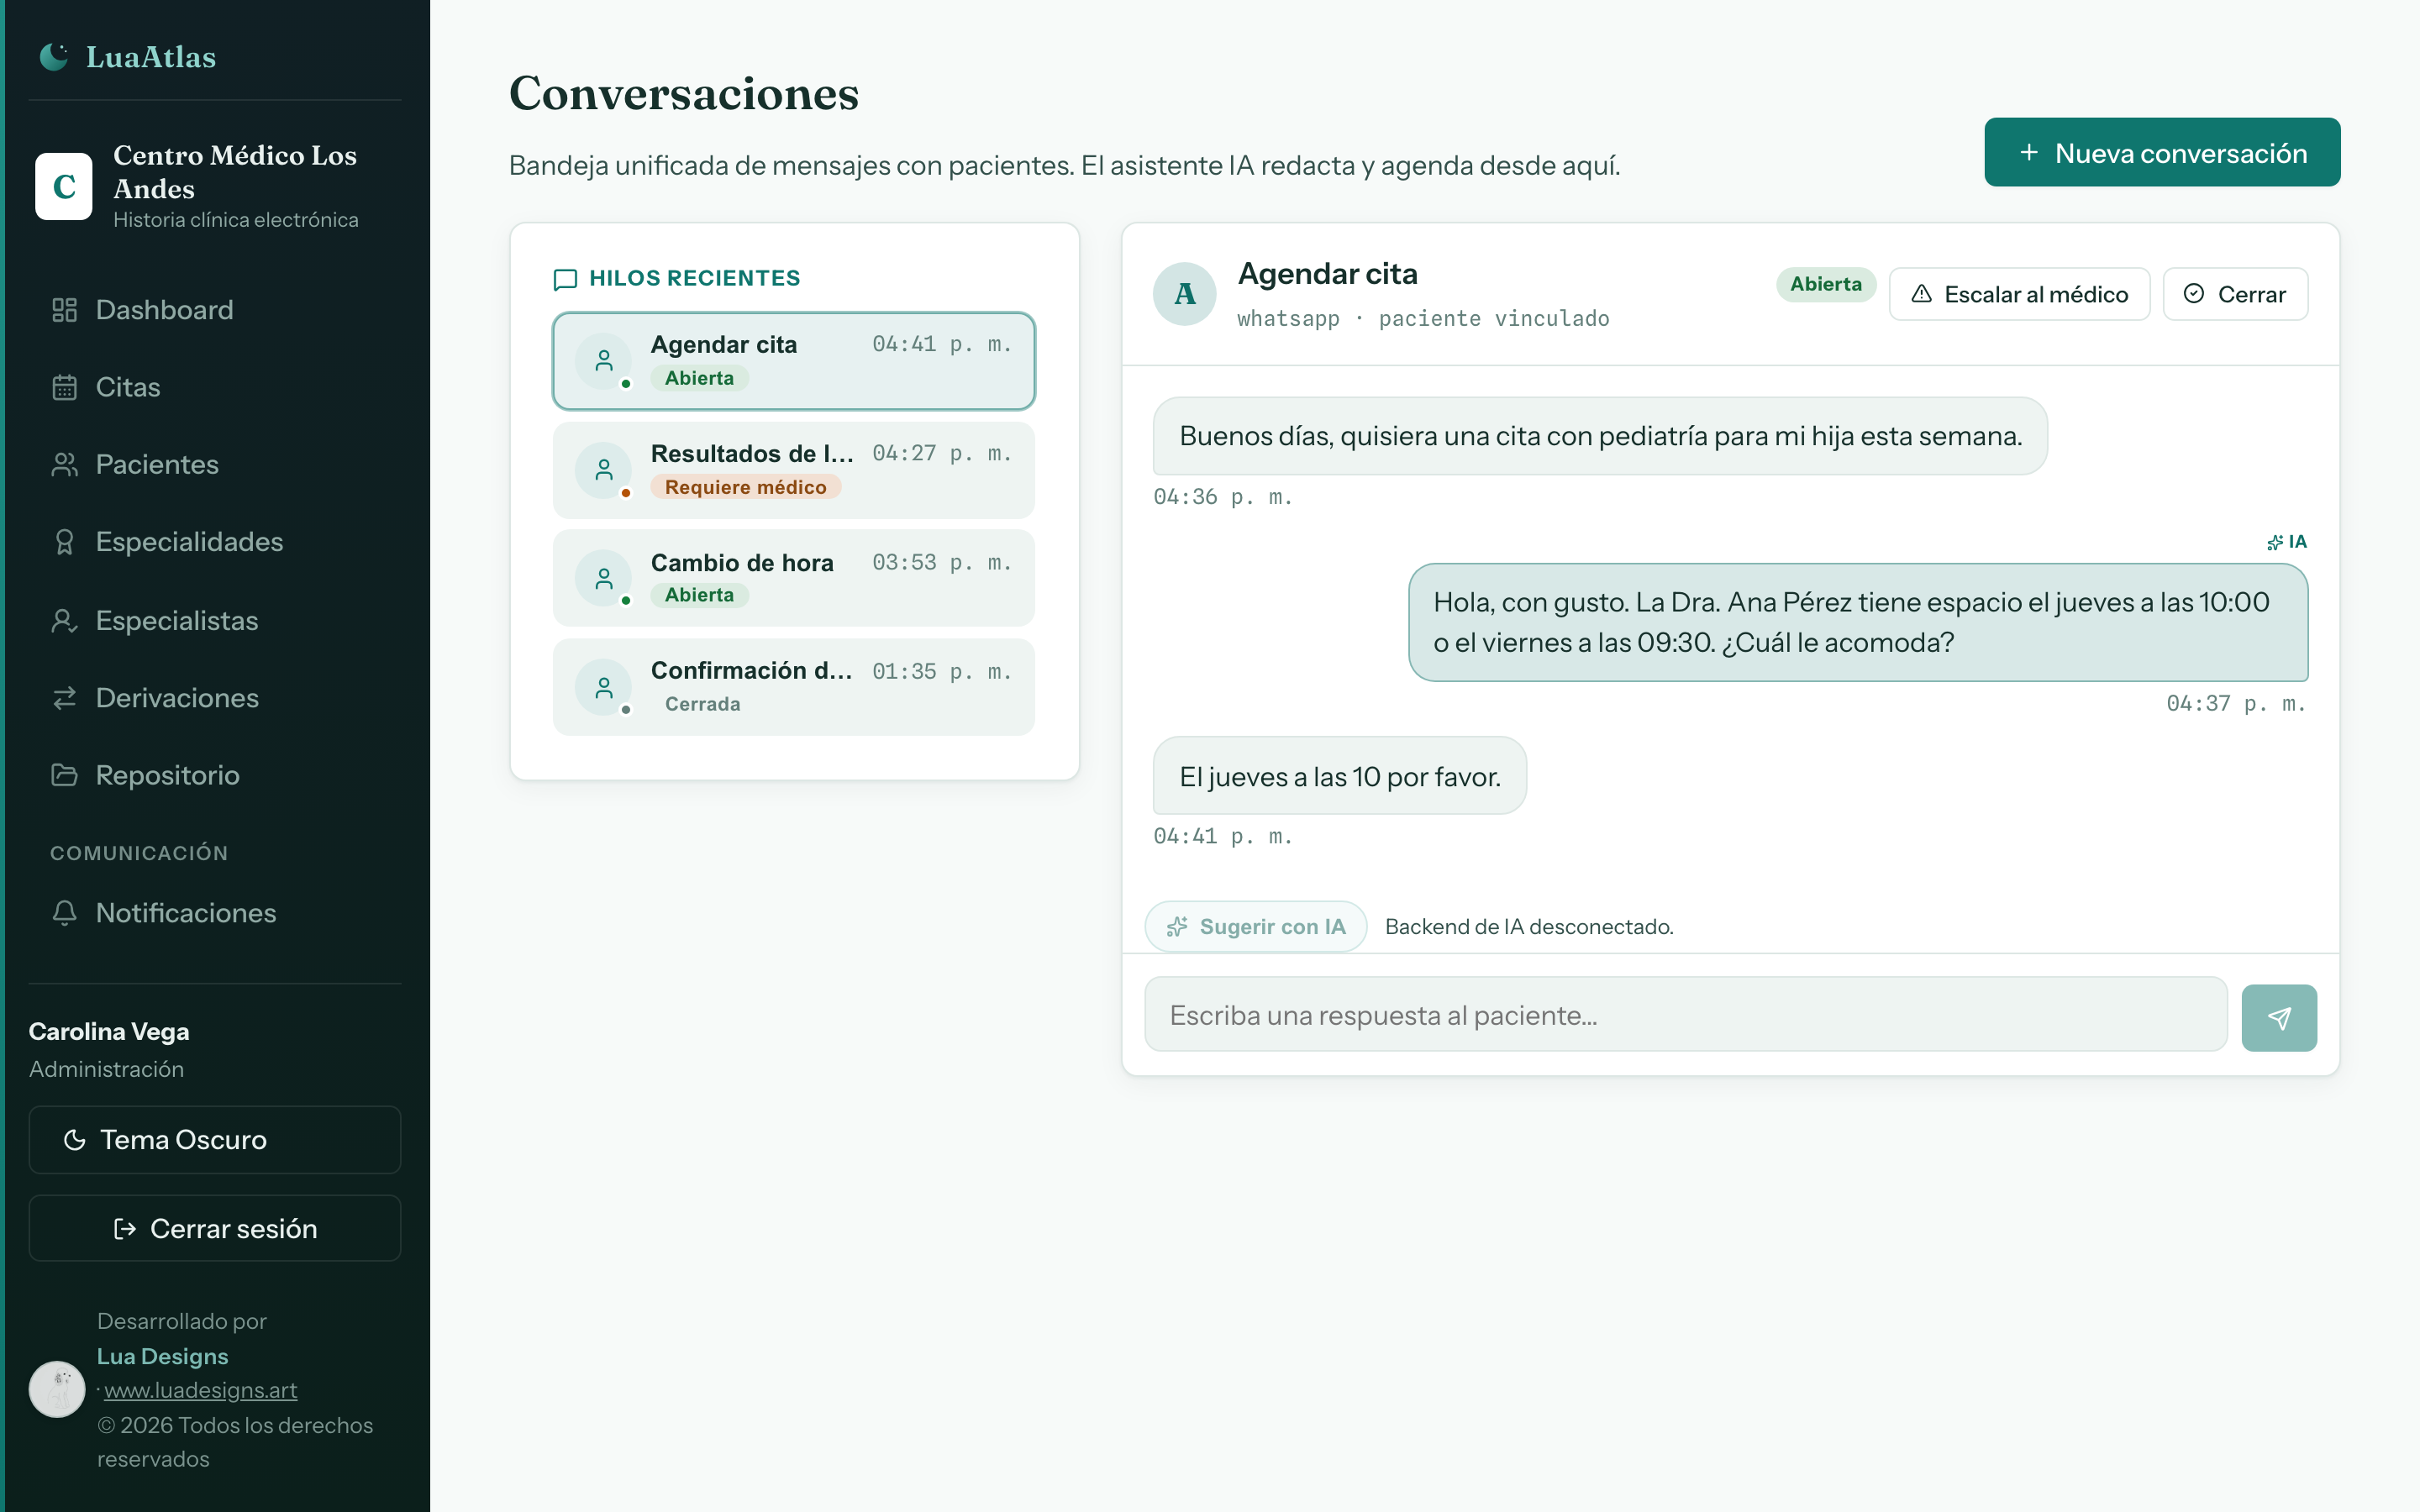2420x1512 pixels.
Task: Click the Cerrar conversation button
Action: 2235,294
